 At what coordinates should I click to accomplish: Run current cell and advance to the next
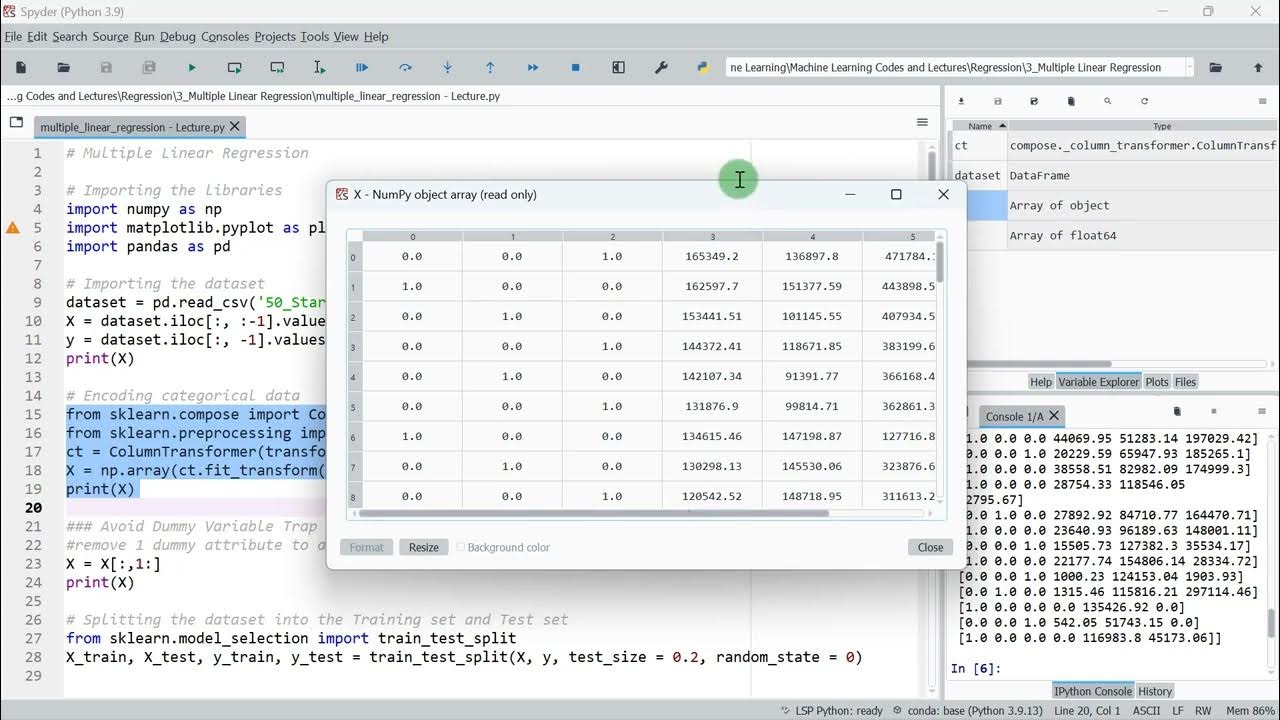(277, 67)
